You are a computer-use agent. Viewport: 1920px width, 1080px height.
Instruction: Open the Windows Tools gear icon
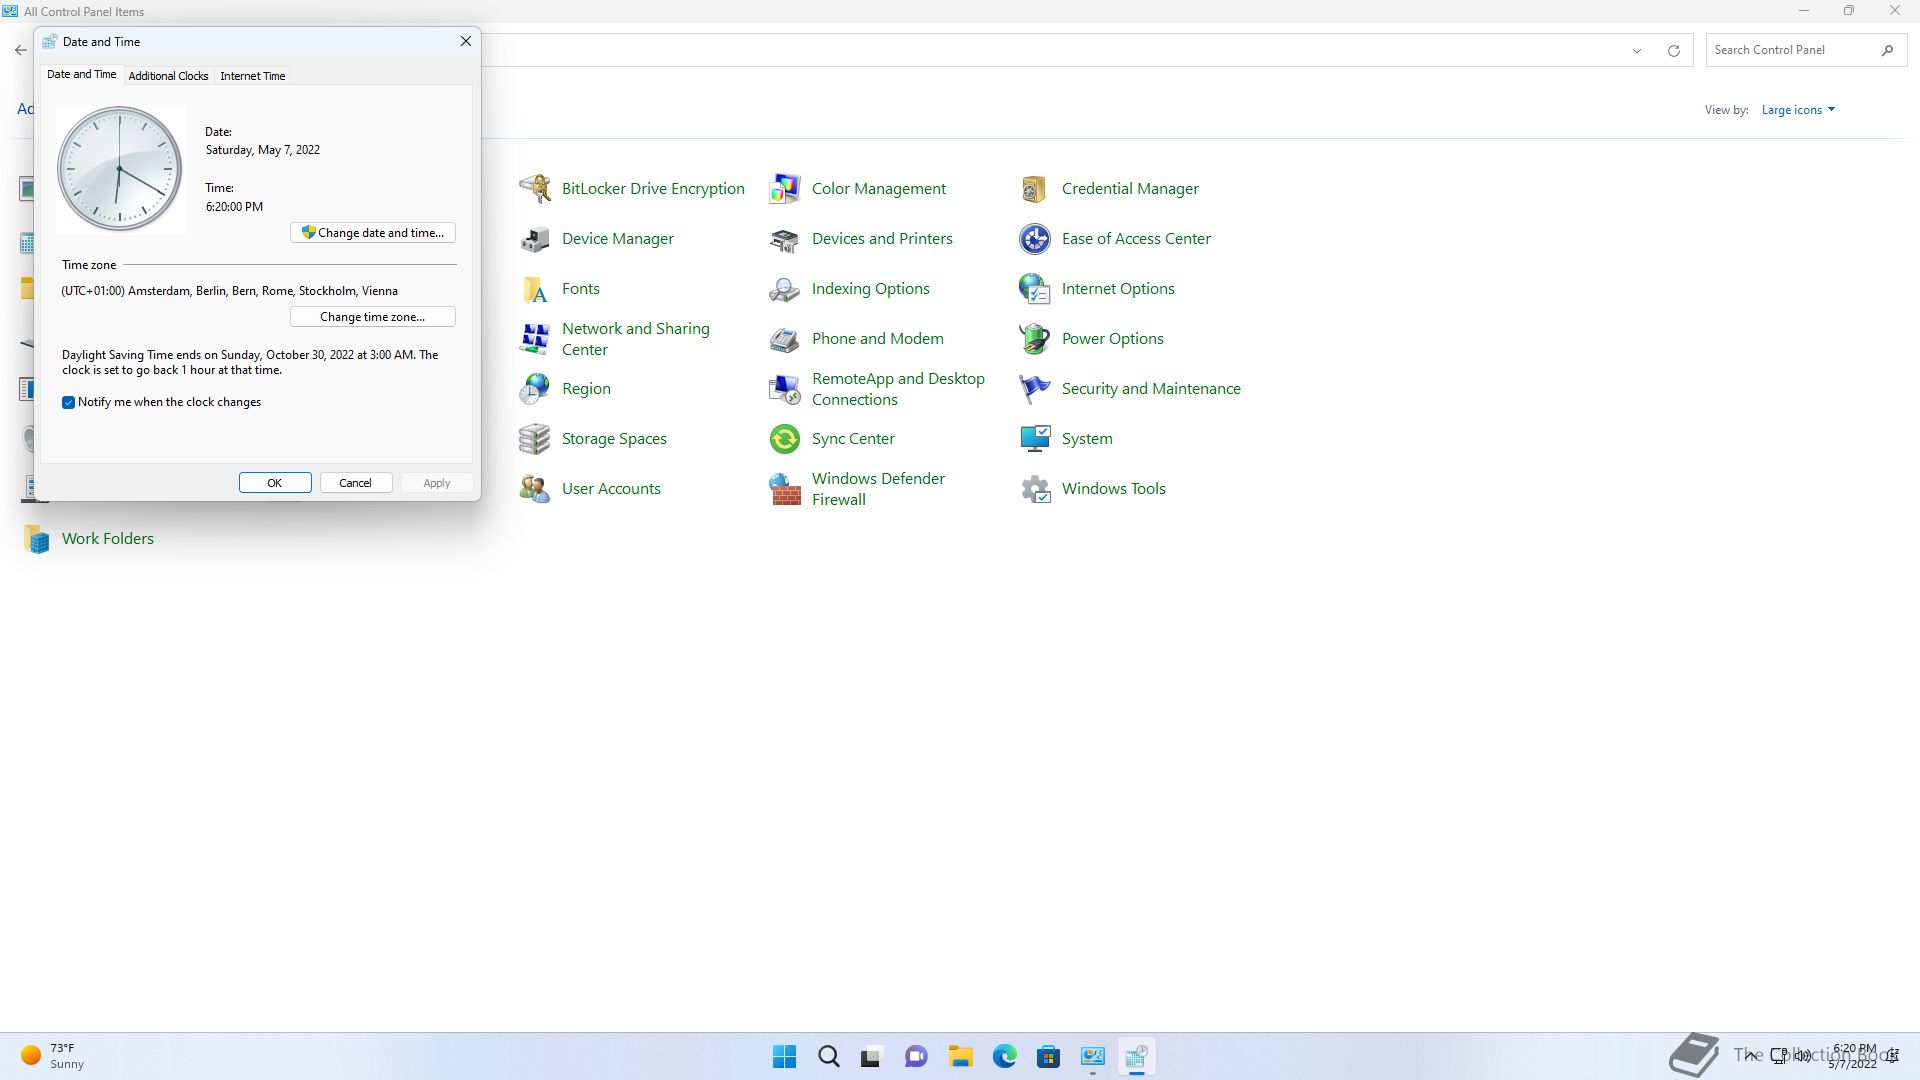pyautogui.click(x=1035, y=489)
